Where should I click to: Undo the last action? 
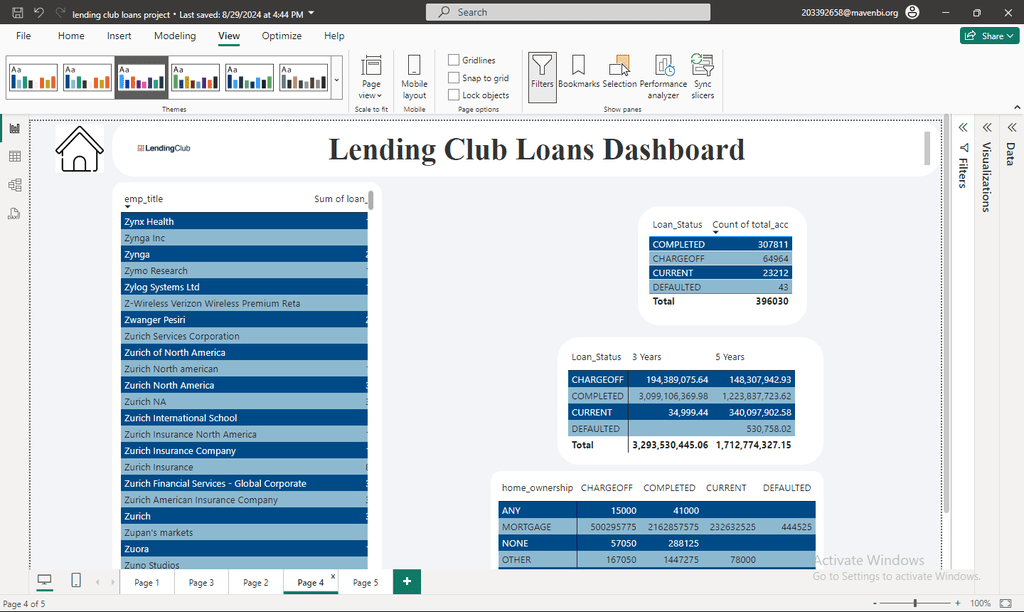pyautogui.click(x=39, y=12)
